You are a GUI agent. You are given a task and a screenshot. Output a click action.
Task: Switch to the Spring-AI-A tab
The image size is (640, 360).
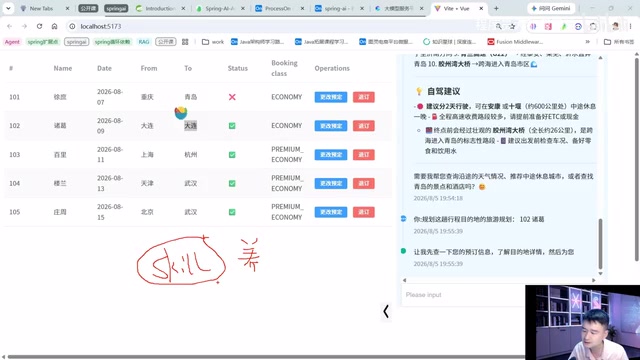(220, 8)
